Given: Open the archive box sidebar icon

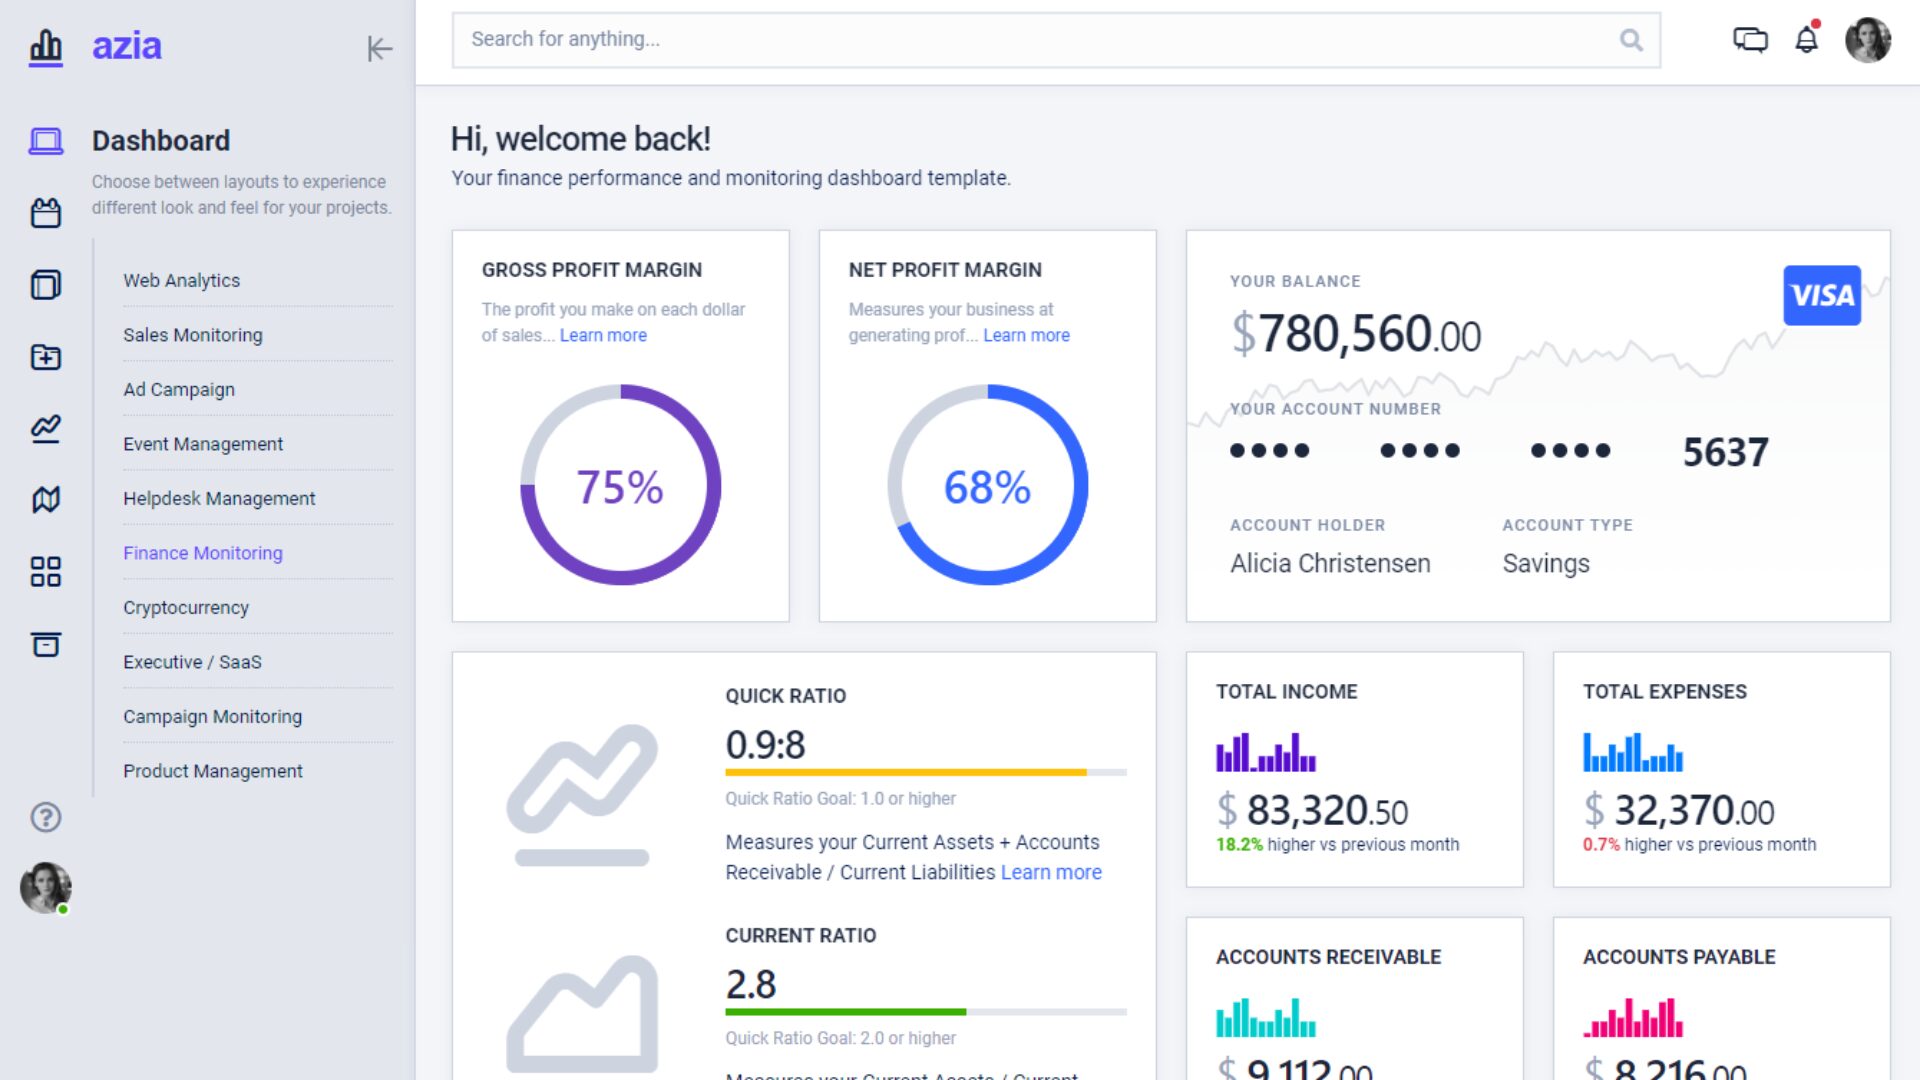Looking at the screenshot, I should point(46,644).
